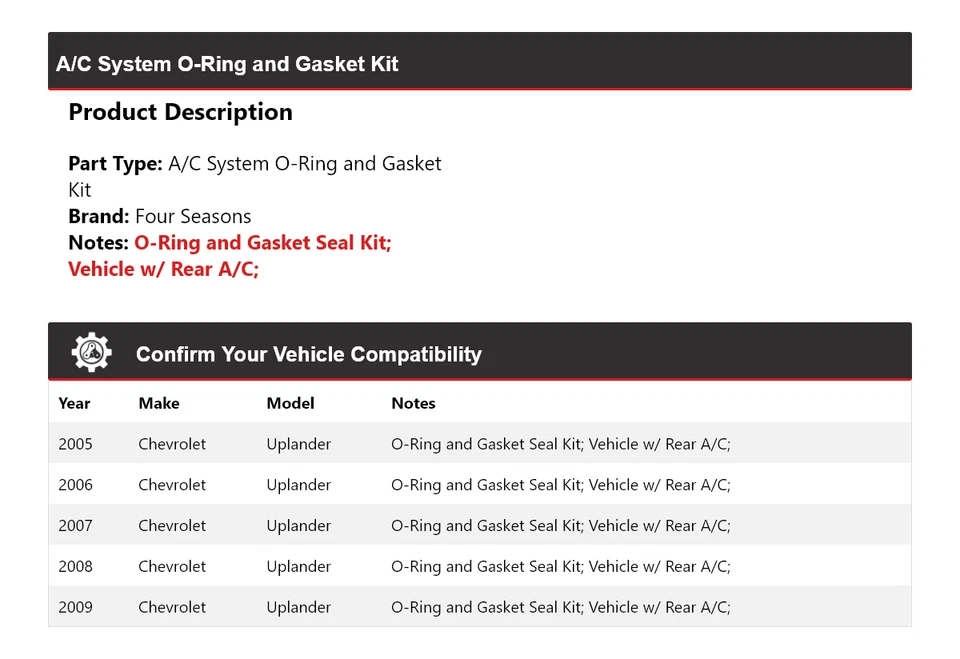Click the red O-Ring and Gasket Seal Kit note
This screenshot has width=960, height=659.
tap(262, 242)
